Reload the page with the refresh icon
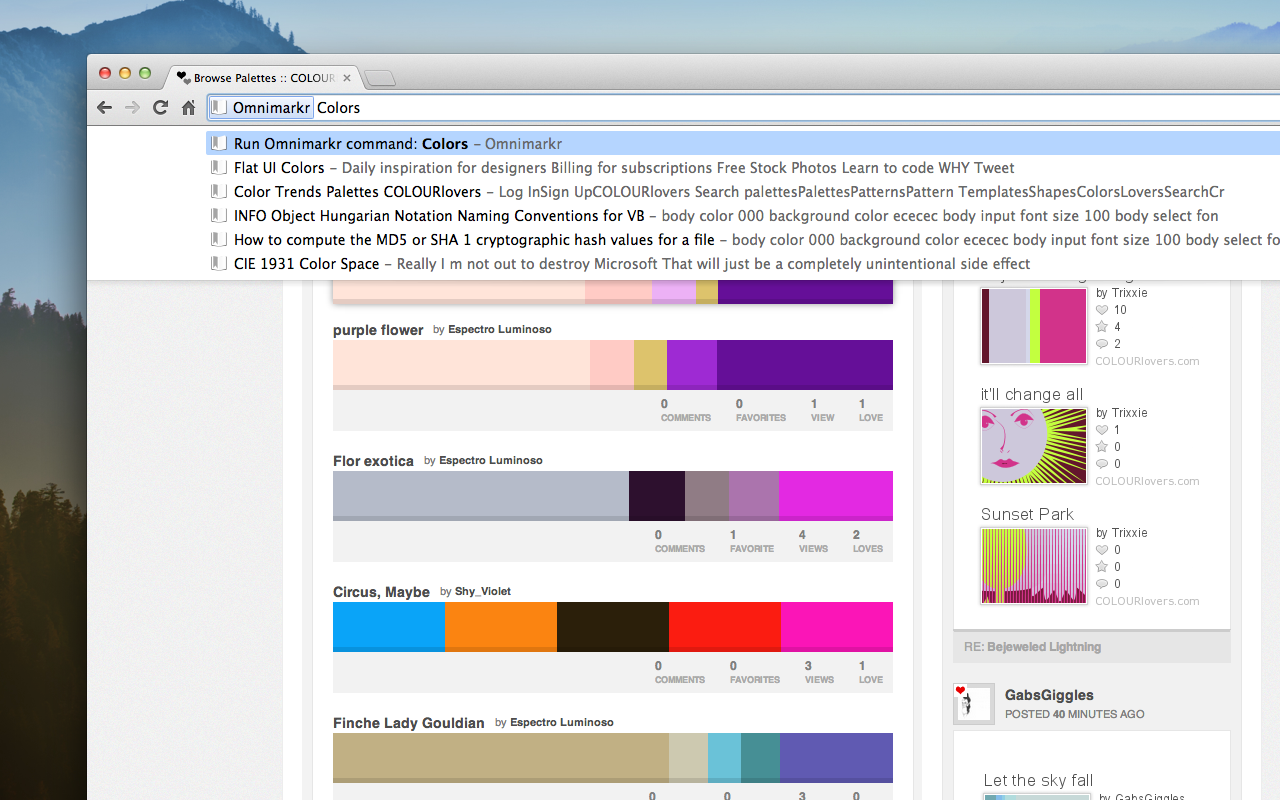This screenshot has width=1280, height=800. [160, 107]
